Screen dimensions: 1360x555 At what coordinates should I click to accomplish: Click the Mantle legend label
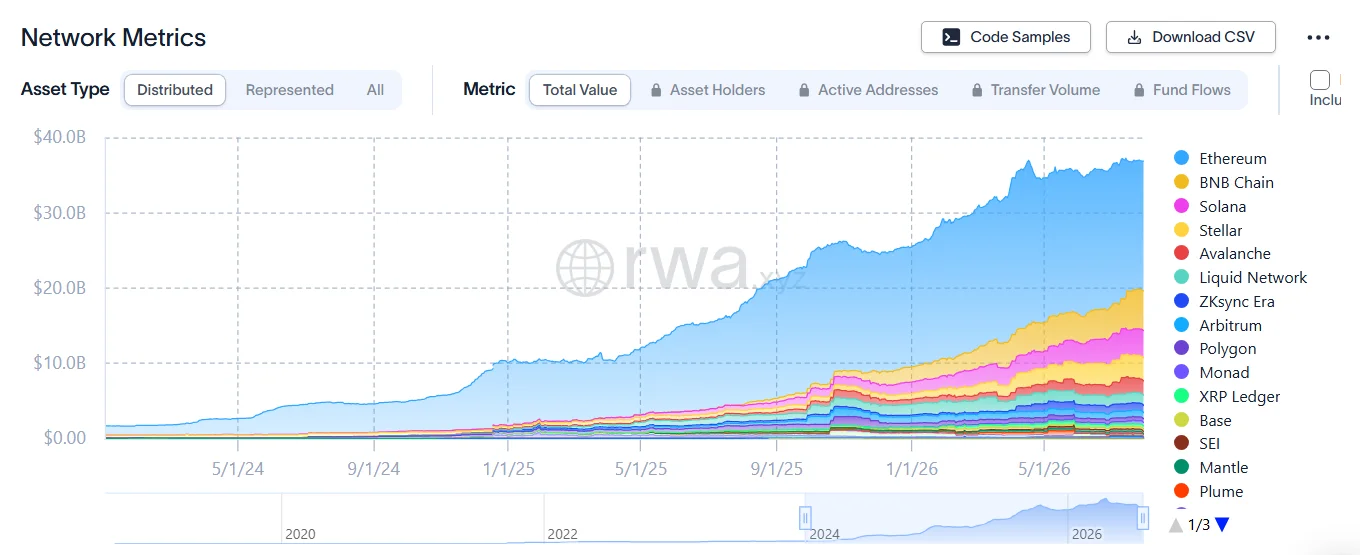coord(1224,467)
